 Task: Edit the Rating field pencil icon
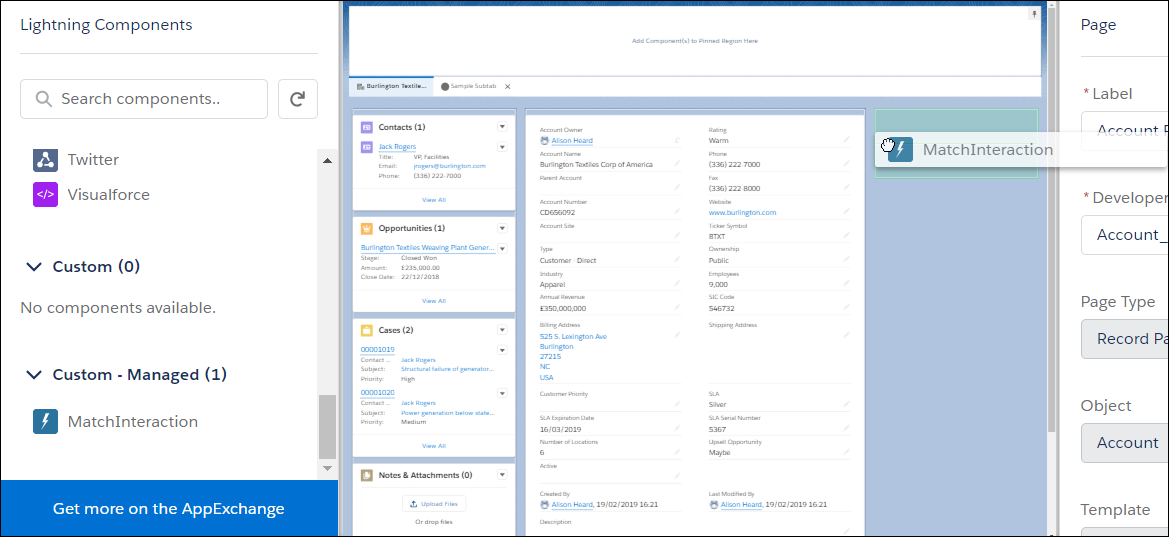coord(846,139)
